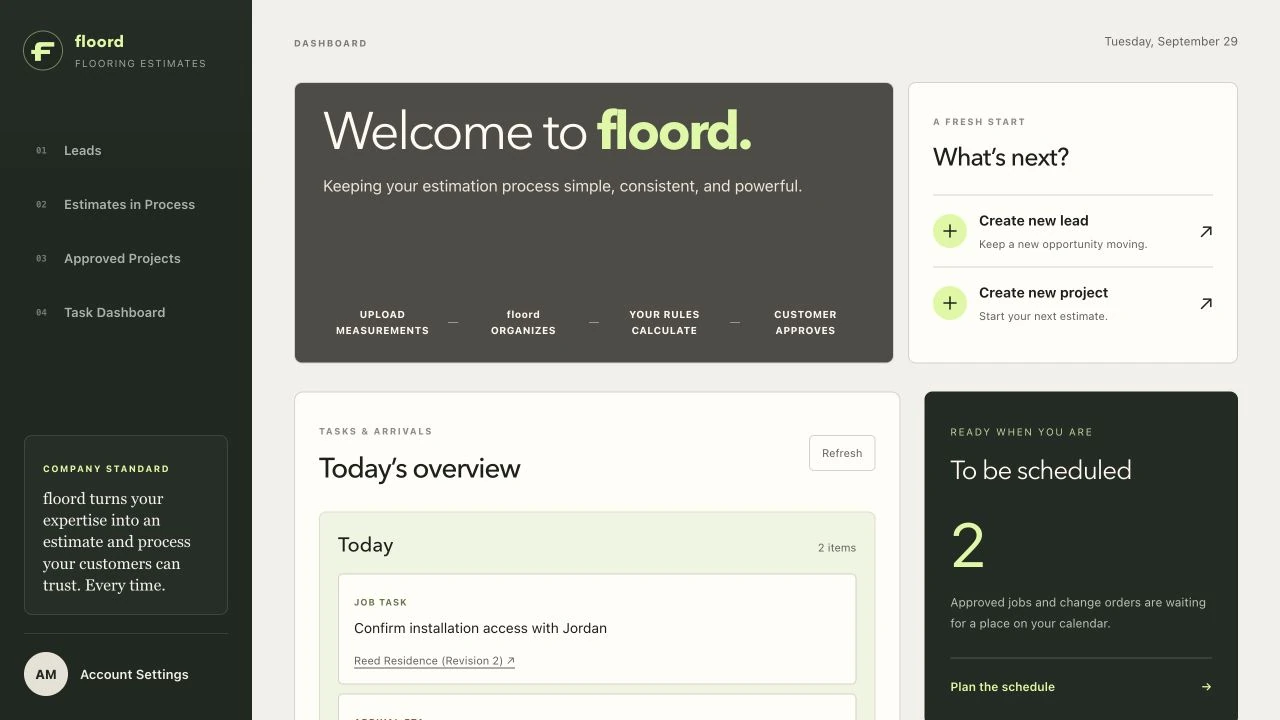Click the plus icon beside Create new project
The width and height of the screenshot is (1280, 720).
950,303
